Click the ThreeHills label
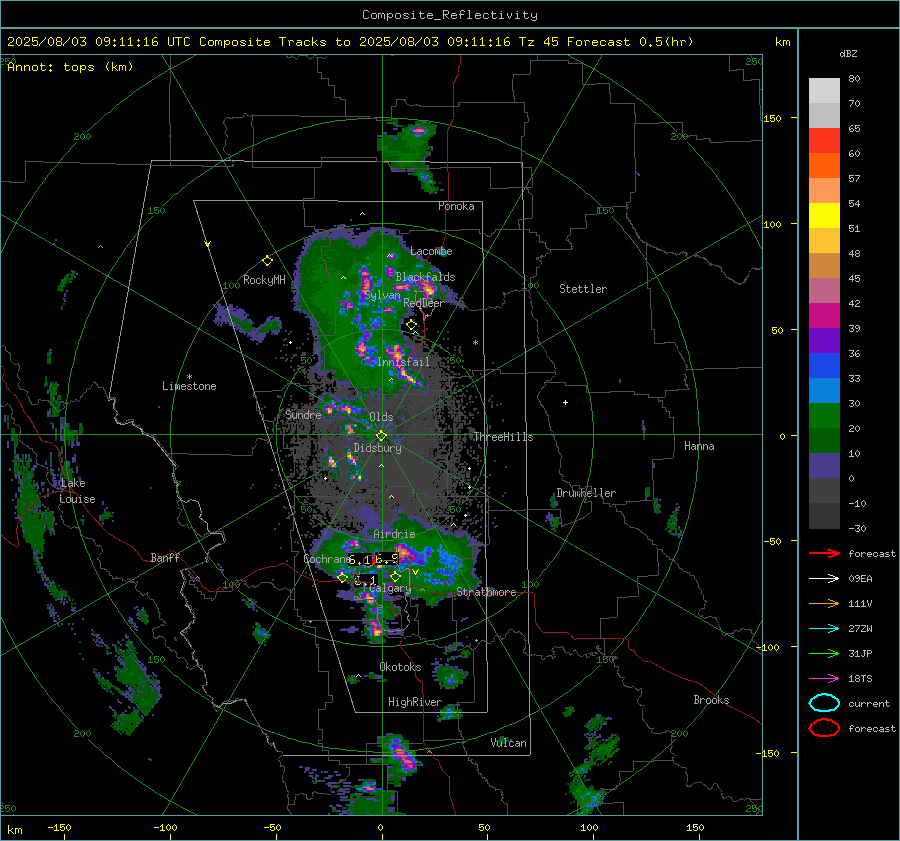900x841 pixels. point(503,437)
